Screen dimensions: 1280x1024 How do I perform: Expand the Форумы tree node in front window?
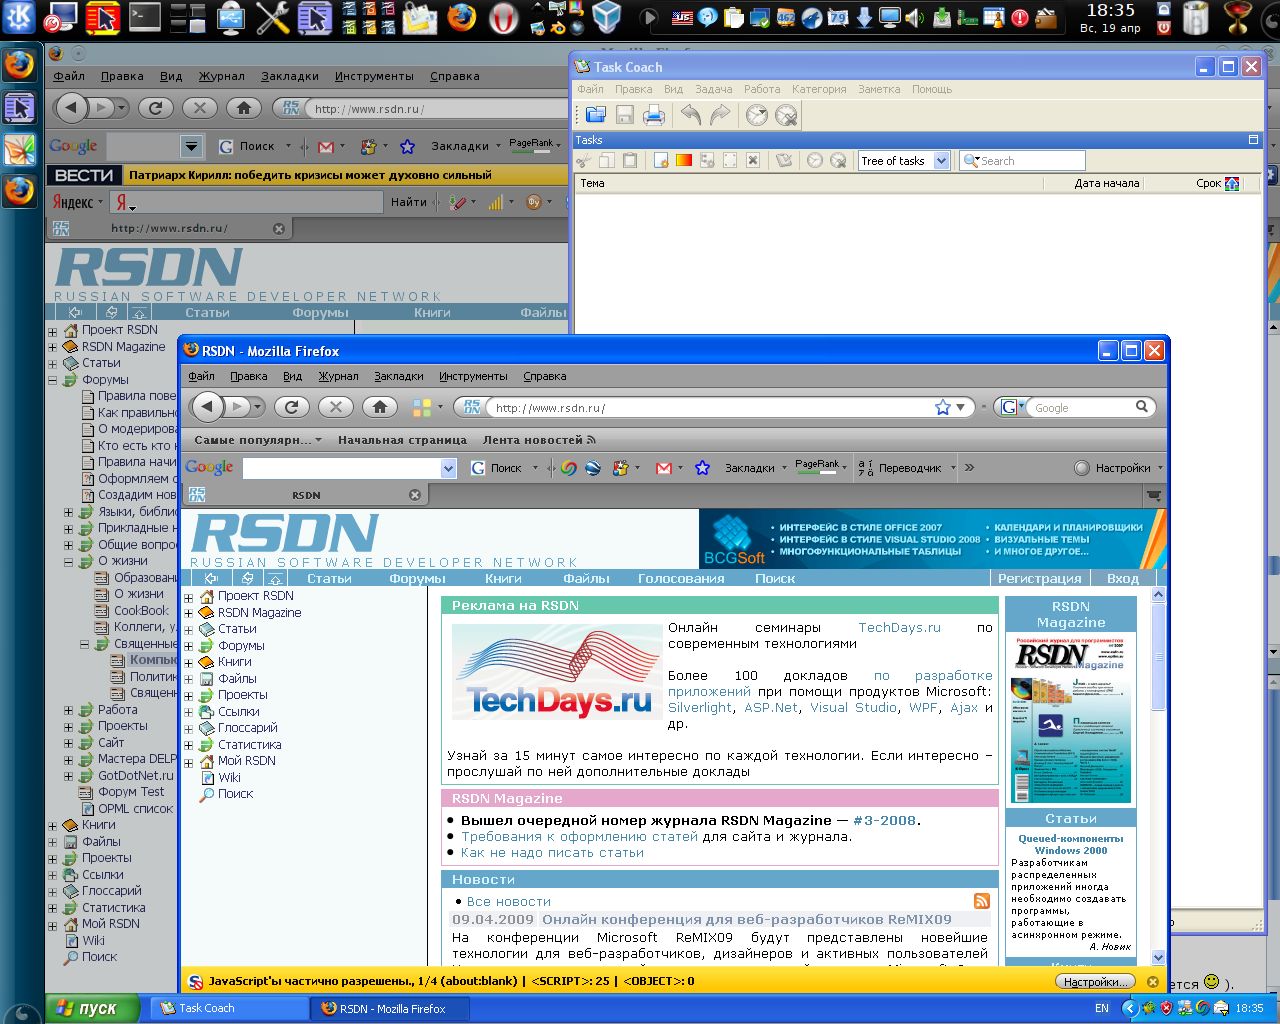coord(188,646)
